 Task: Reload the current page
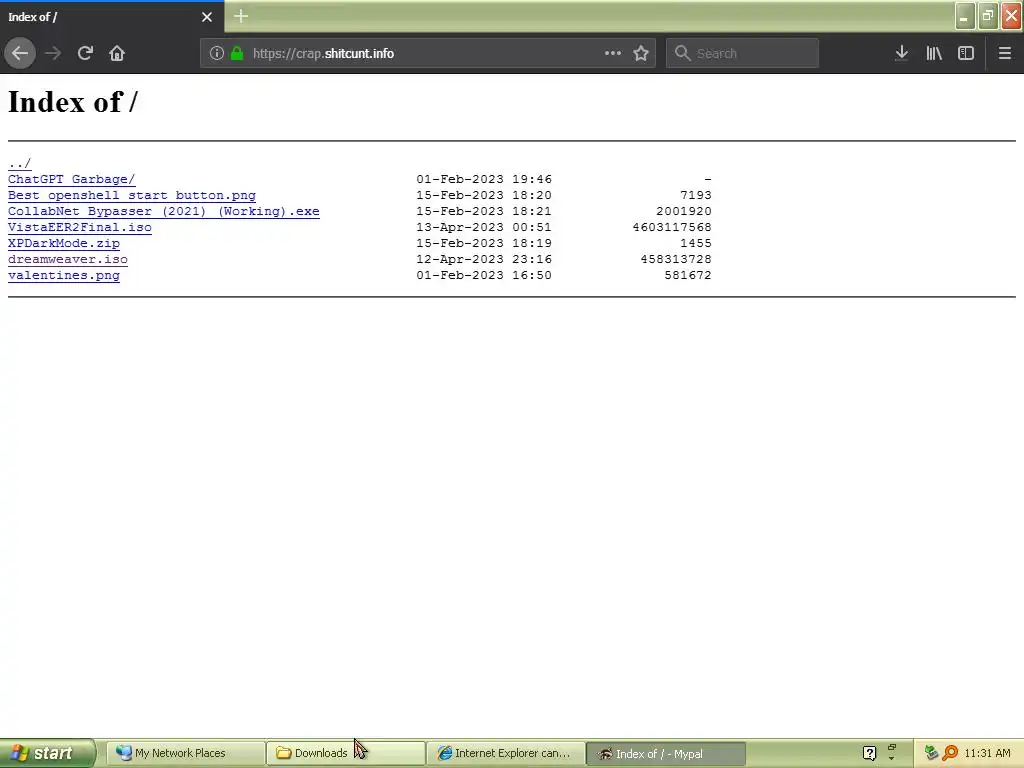(x=85, y=54)
